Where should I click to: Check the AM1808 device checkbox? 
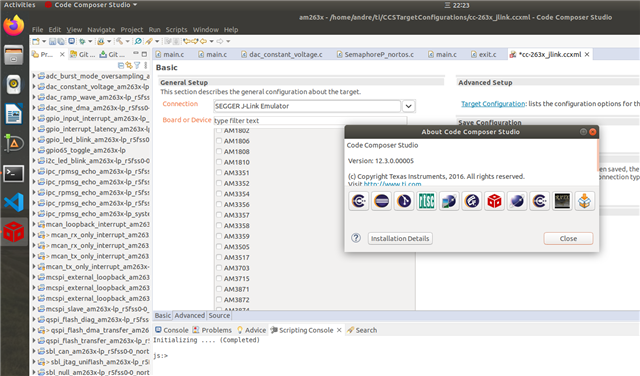click(x=219, y=151)
